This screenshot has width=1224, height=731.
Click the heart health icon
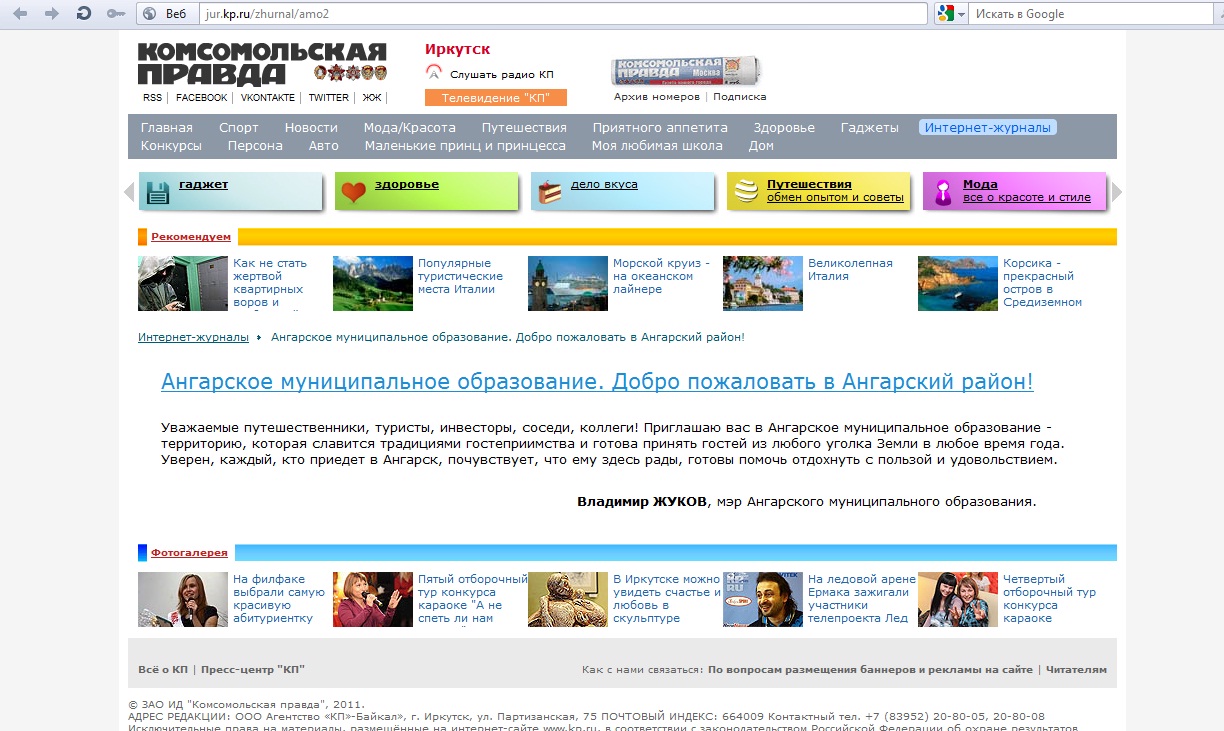point(353,192)
